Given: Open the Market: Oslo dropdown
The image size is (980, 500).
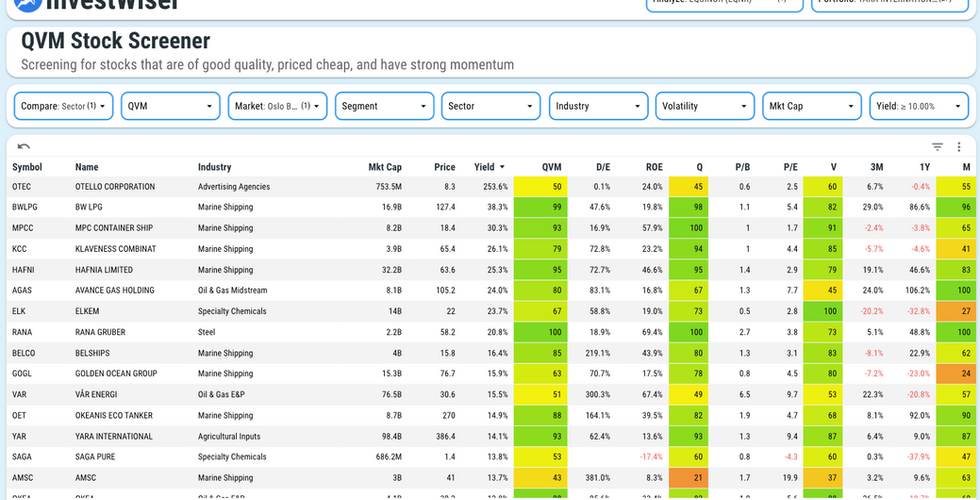Looking at the screenshot, I should pos(278,106).
